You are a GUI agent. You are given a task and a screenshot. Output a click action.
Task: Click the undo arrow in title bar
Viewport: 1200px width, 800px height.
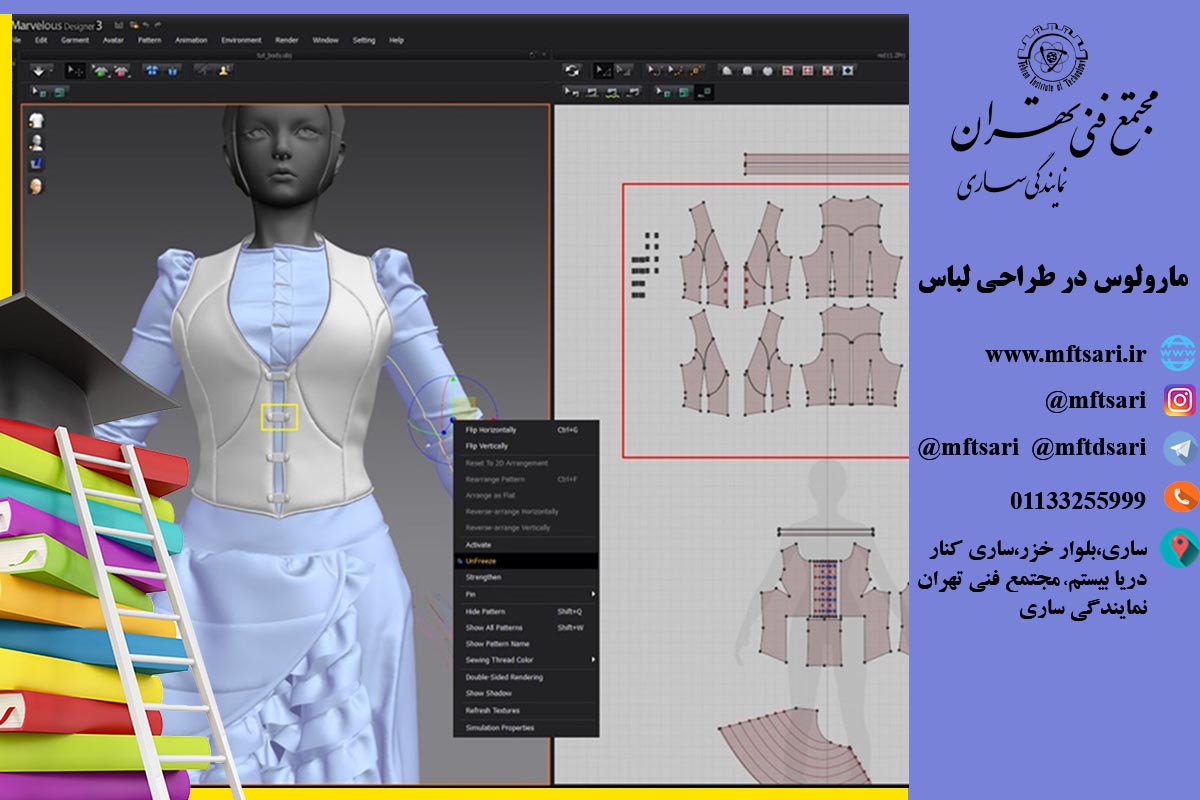[146, 25]
